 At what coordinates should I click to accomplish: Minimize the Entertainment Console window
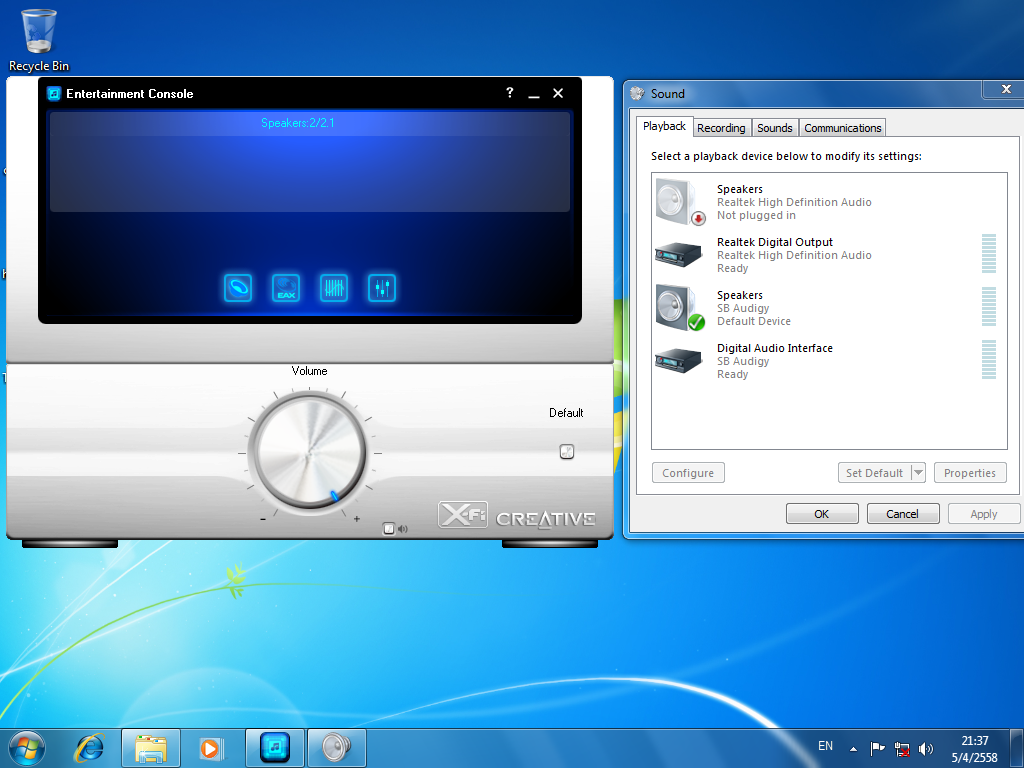pyautogui.click(x=534, y=94)
